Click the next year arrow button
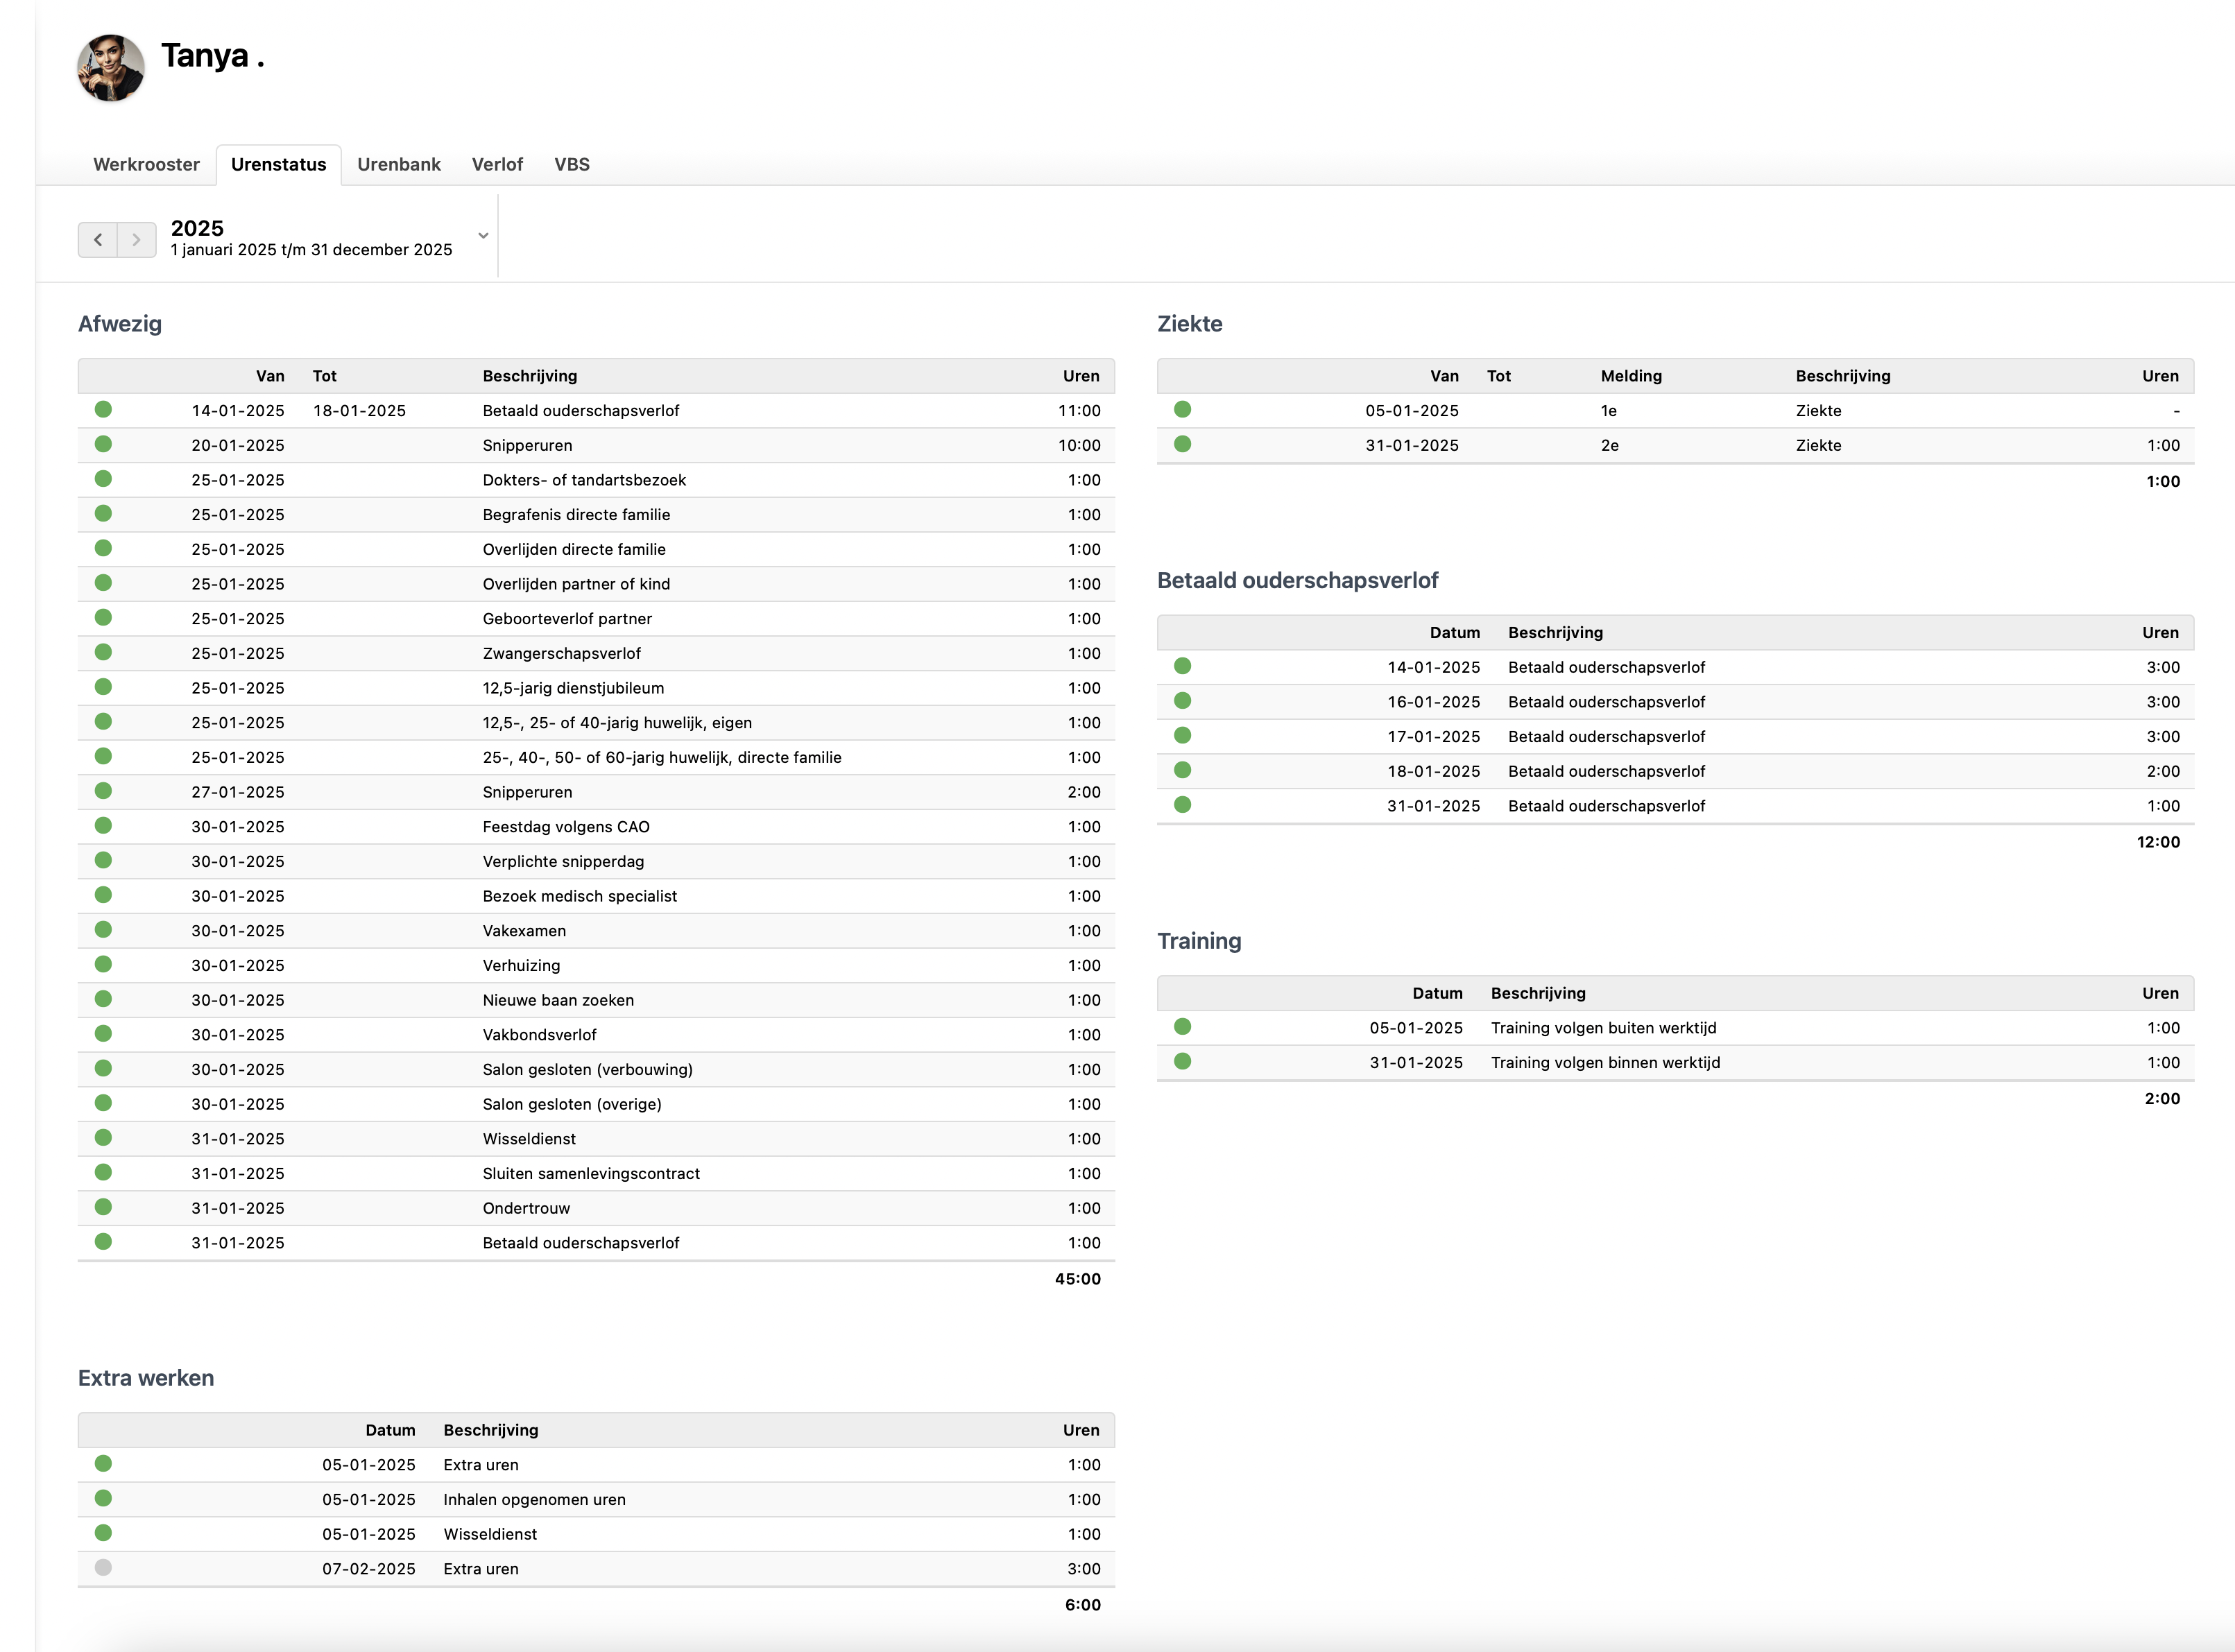This screenshot has height=1652, width=2235. [x=136, y=240]
